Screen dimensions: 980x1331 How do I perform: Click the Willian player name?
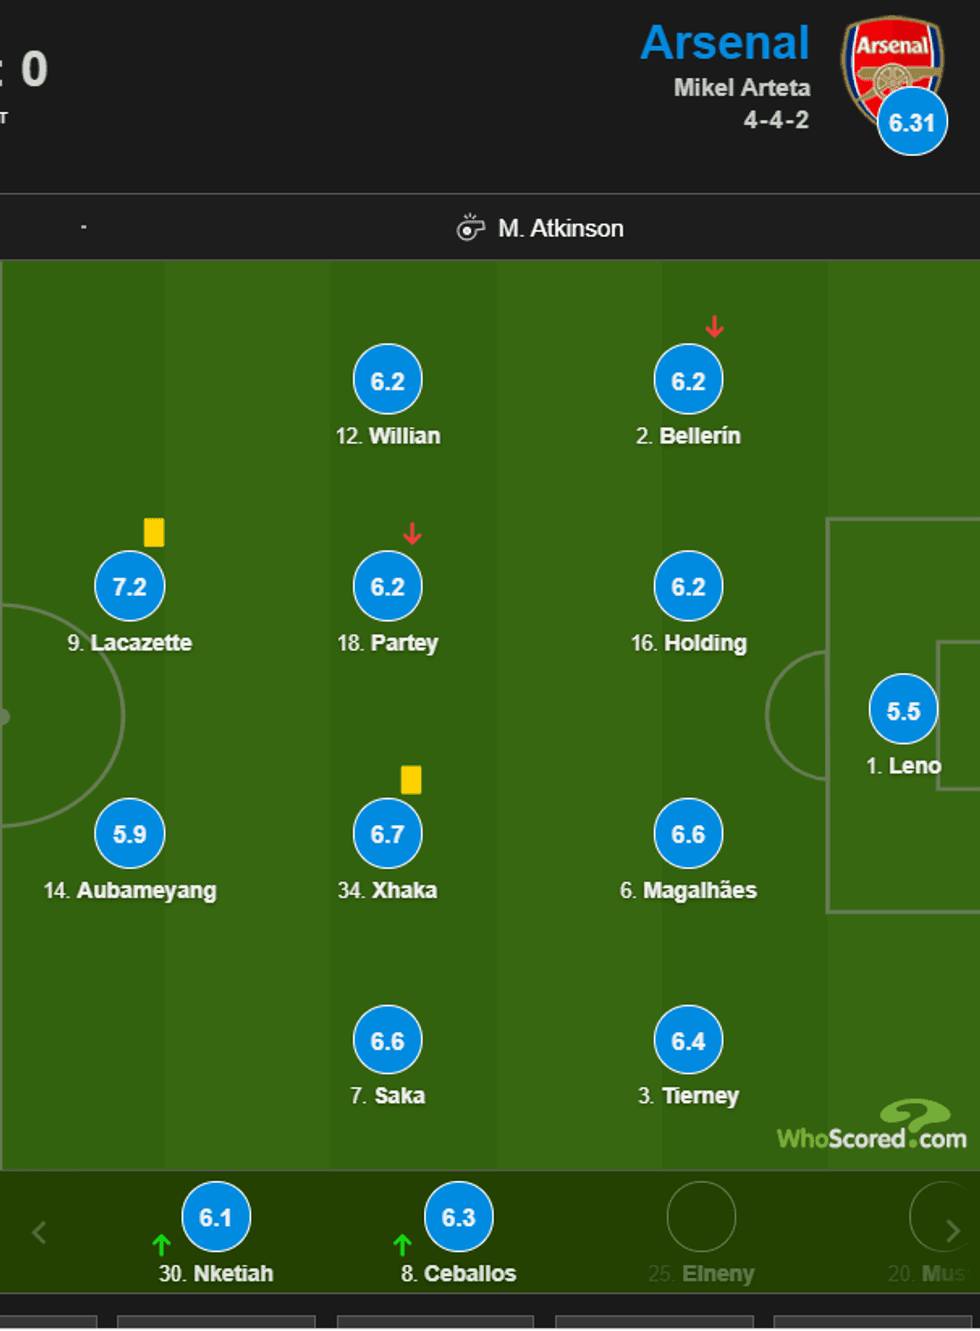tap(404, 436)
